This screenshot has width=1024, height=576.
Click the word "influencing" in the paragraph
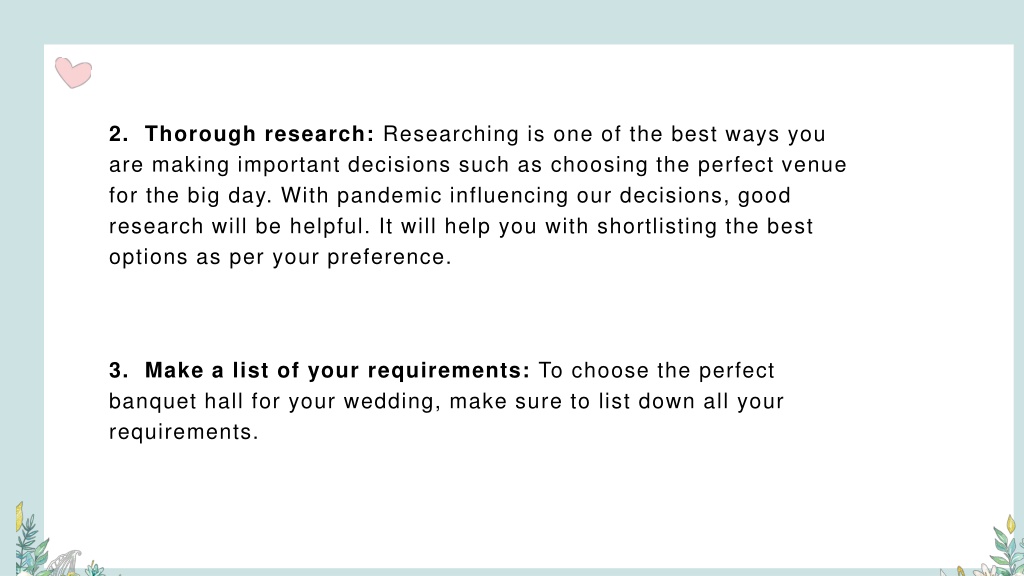coord(509,195)
